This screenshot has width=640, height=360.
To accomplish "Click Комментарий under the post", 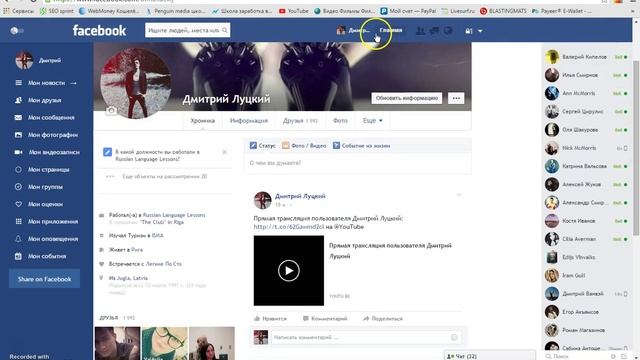I will point(325,318).
